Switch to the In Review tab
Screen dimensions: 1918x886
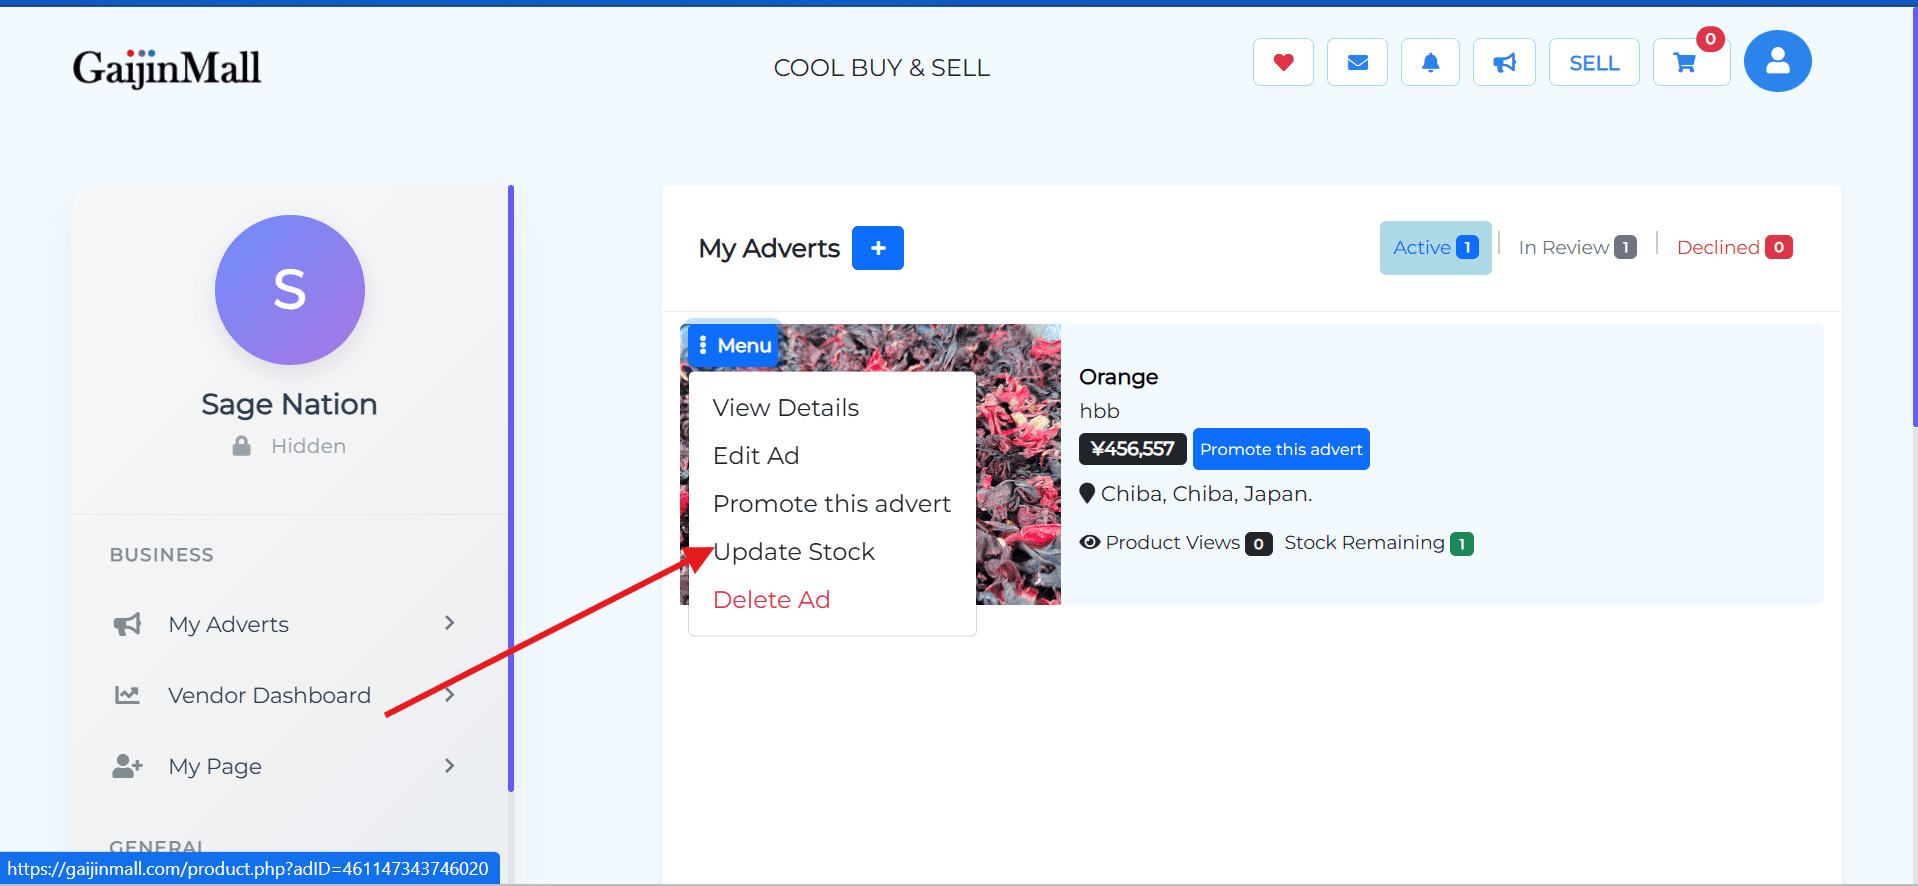[1576, 248]
